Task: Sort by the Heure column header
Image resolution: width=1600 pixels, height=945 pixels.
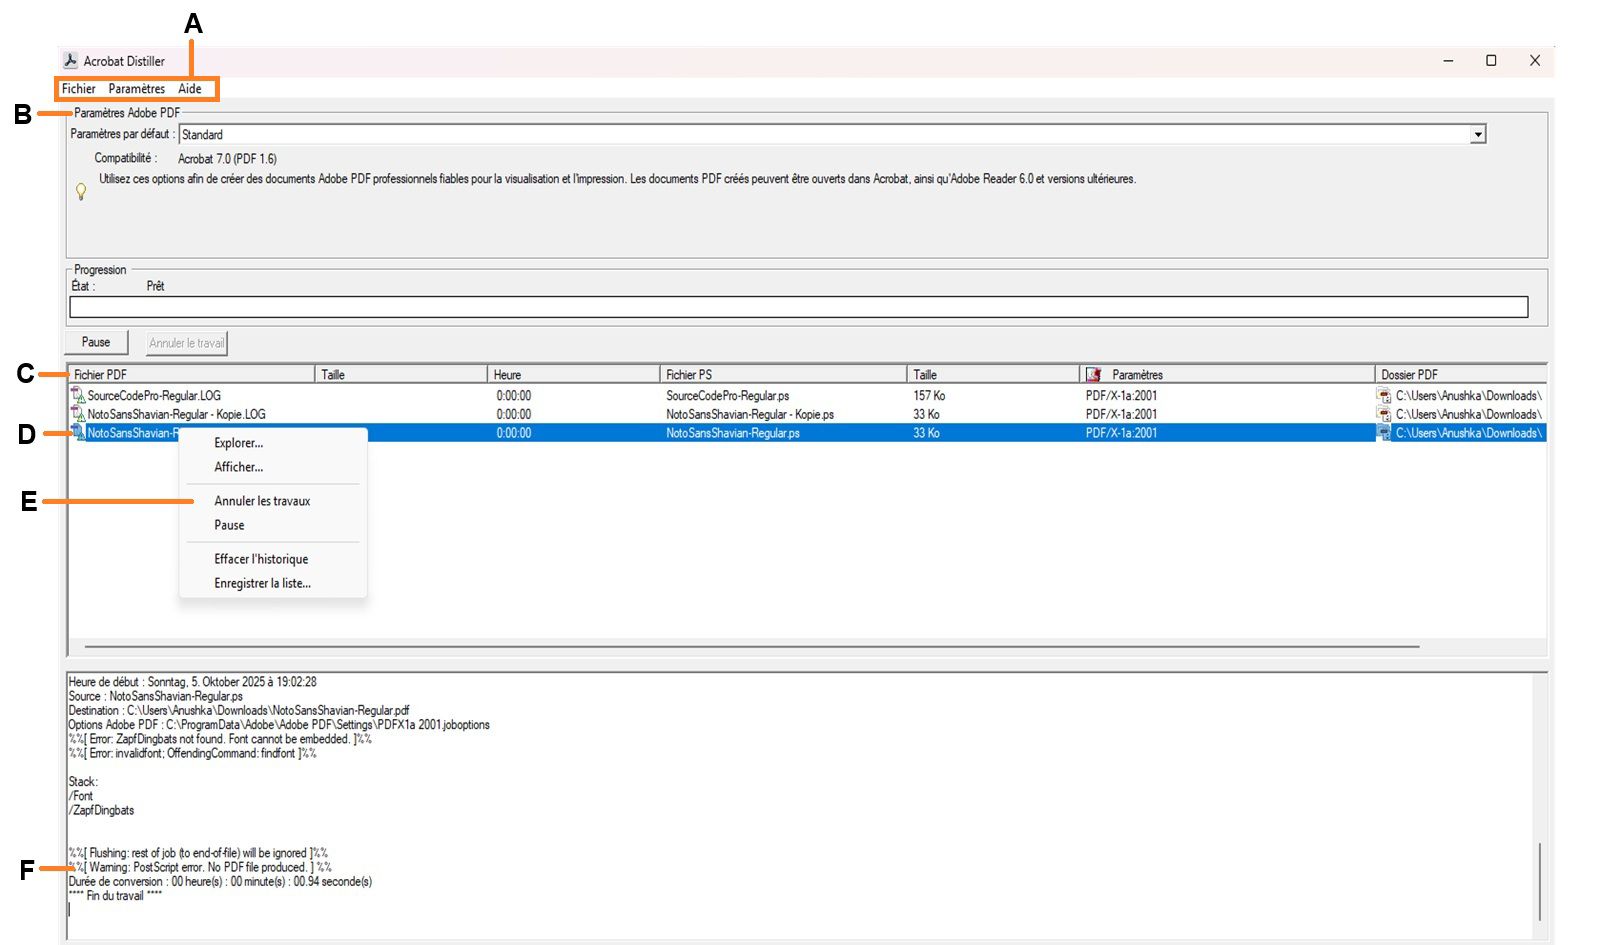Action: pos(574,375)
